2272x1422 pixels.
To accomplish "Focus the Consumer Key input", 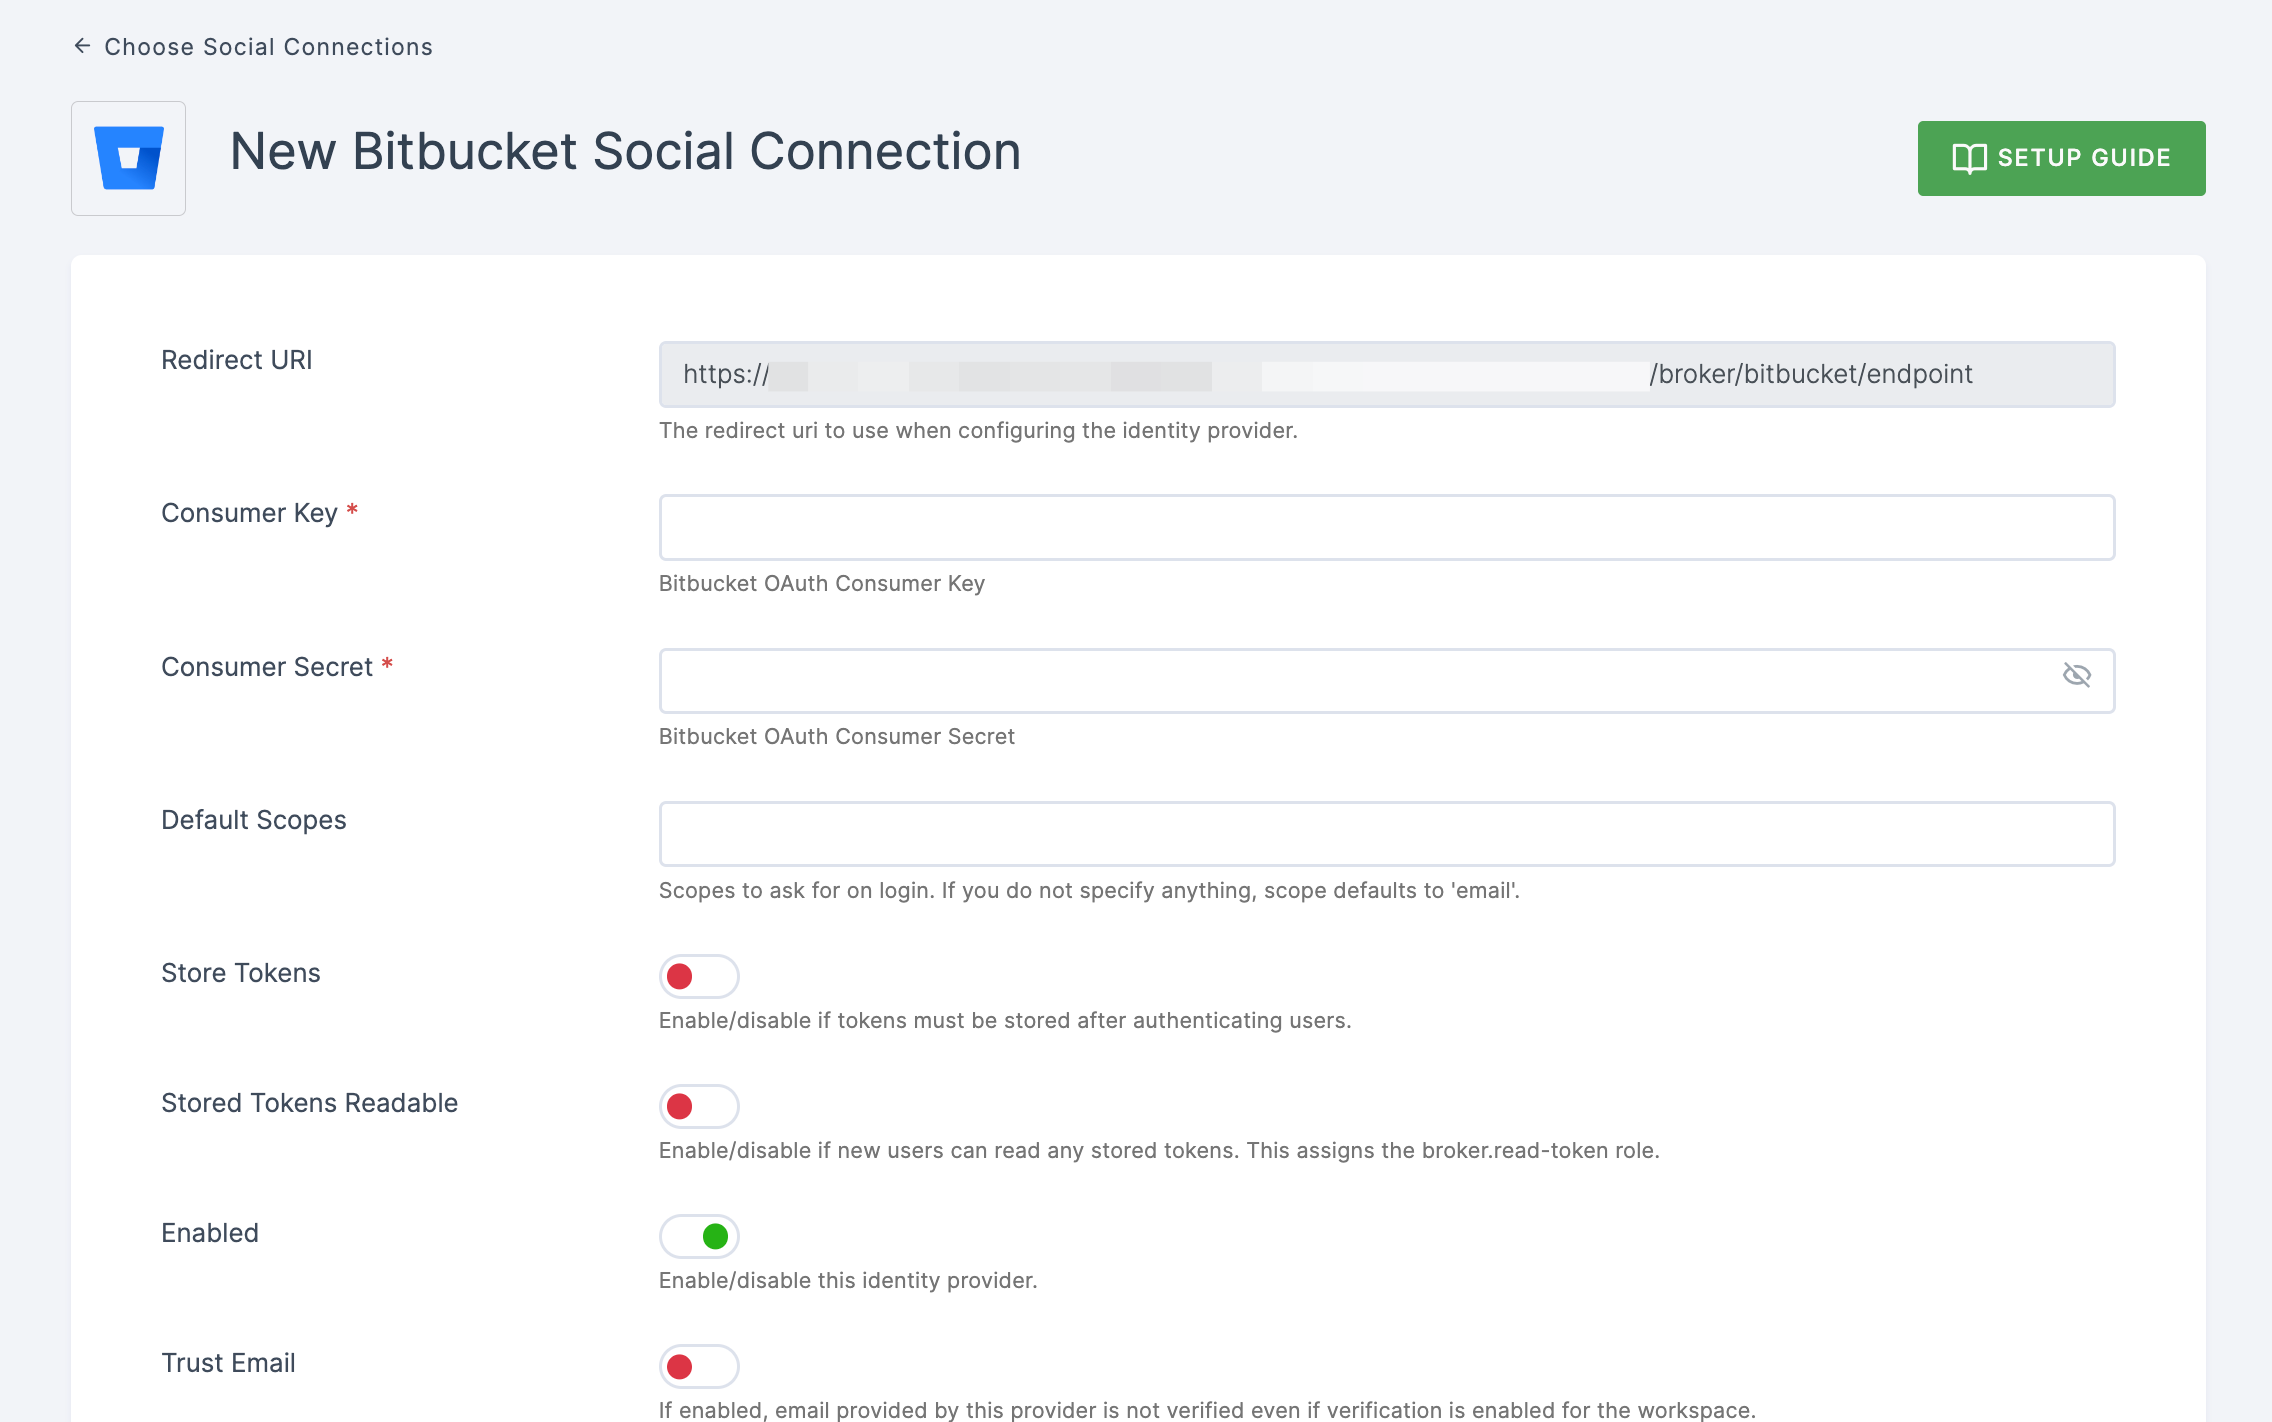I will pos(1386,527).
